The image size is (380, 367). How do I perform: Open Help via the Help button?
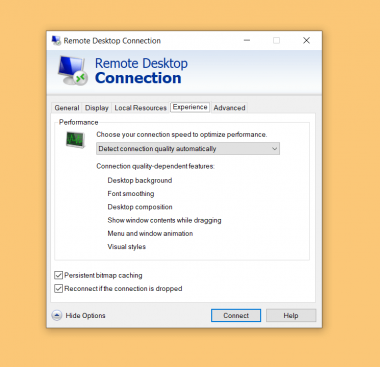click(x=291, y=315)
